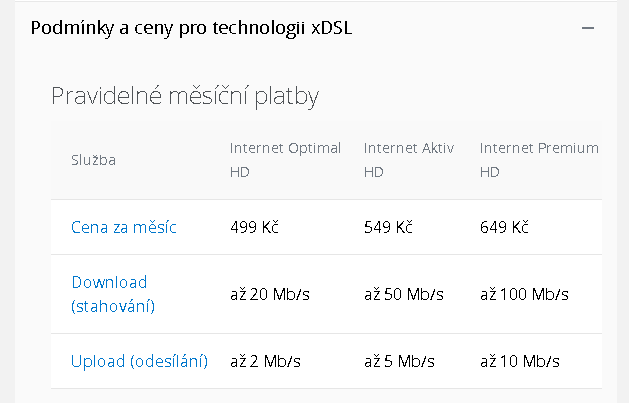629x403 pixels.
Task: Select the 'Internet Optimal HD' column header
Action: click(x=285, y=160)
